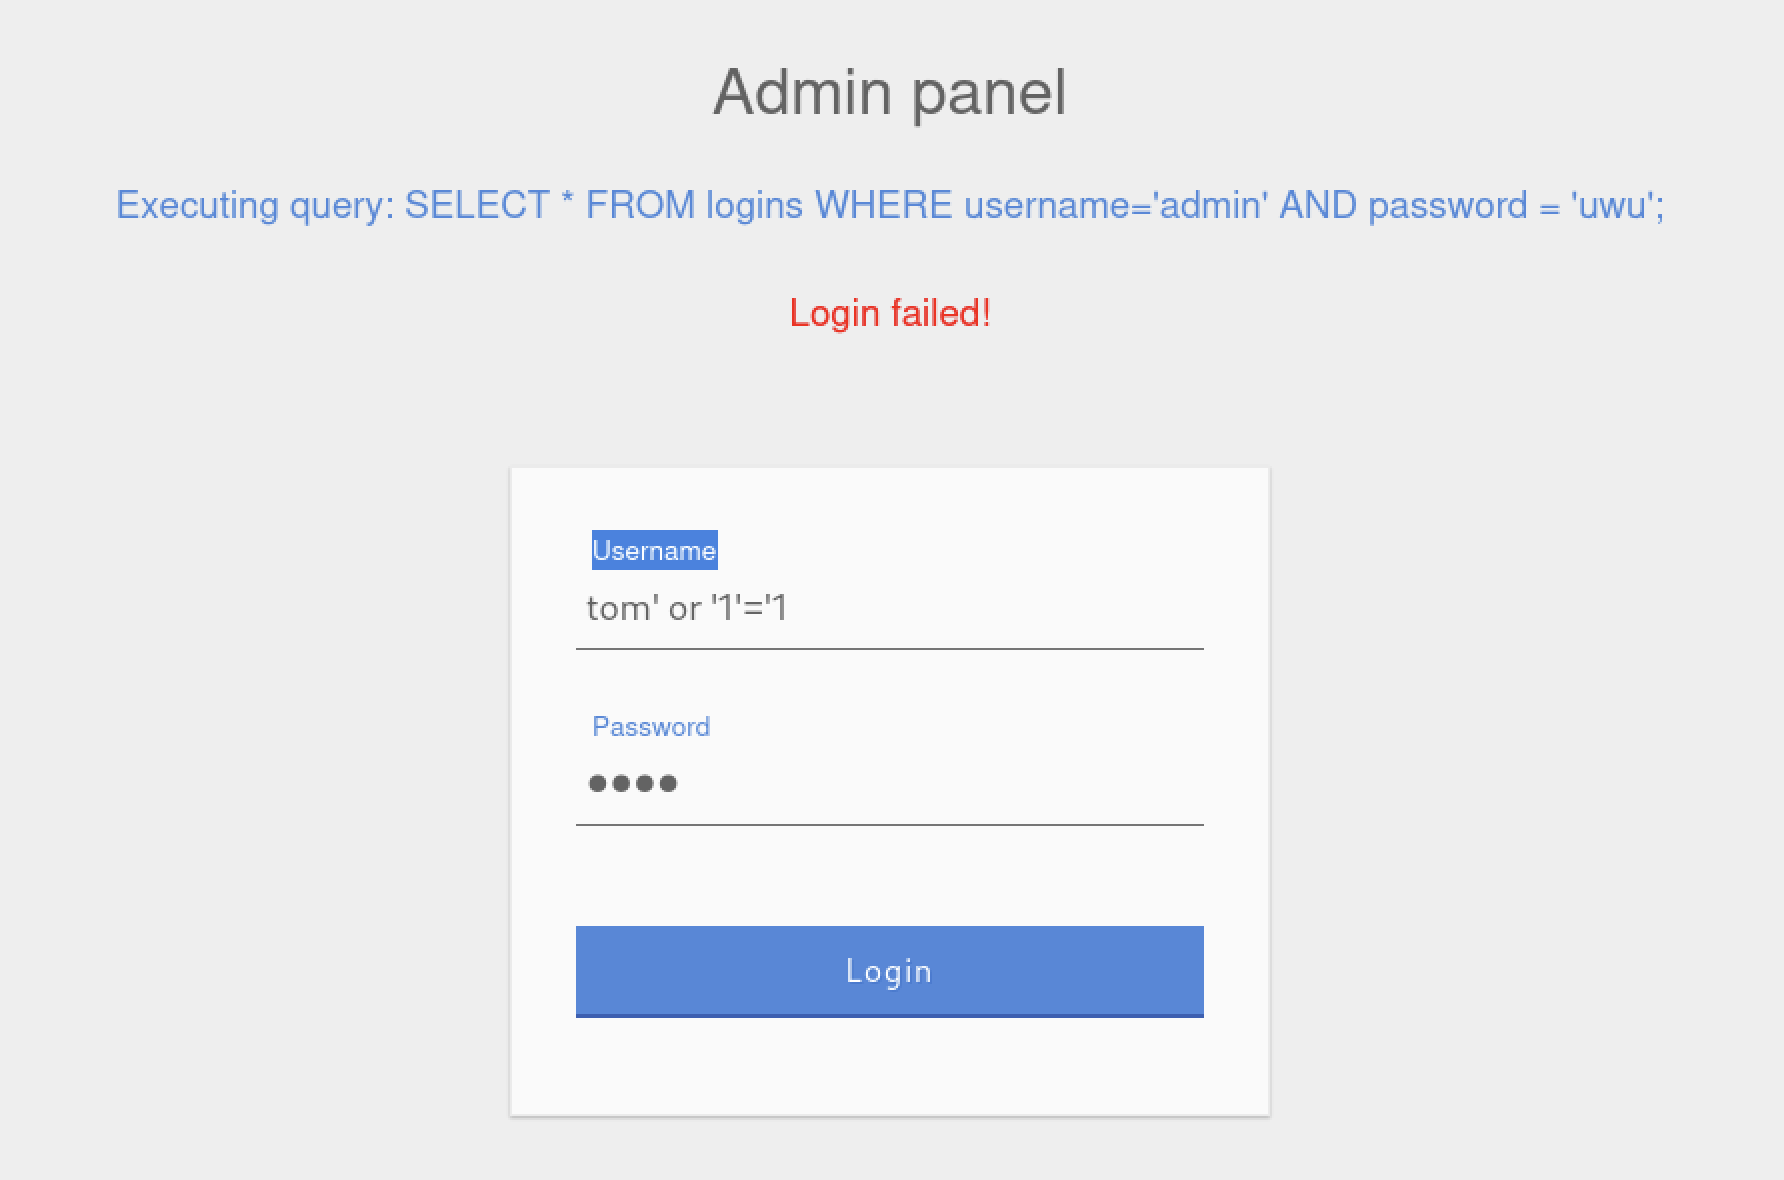Click the masked password dots
Viewport: 1784px width, 1180px height.
[x=633, y=783]
